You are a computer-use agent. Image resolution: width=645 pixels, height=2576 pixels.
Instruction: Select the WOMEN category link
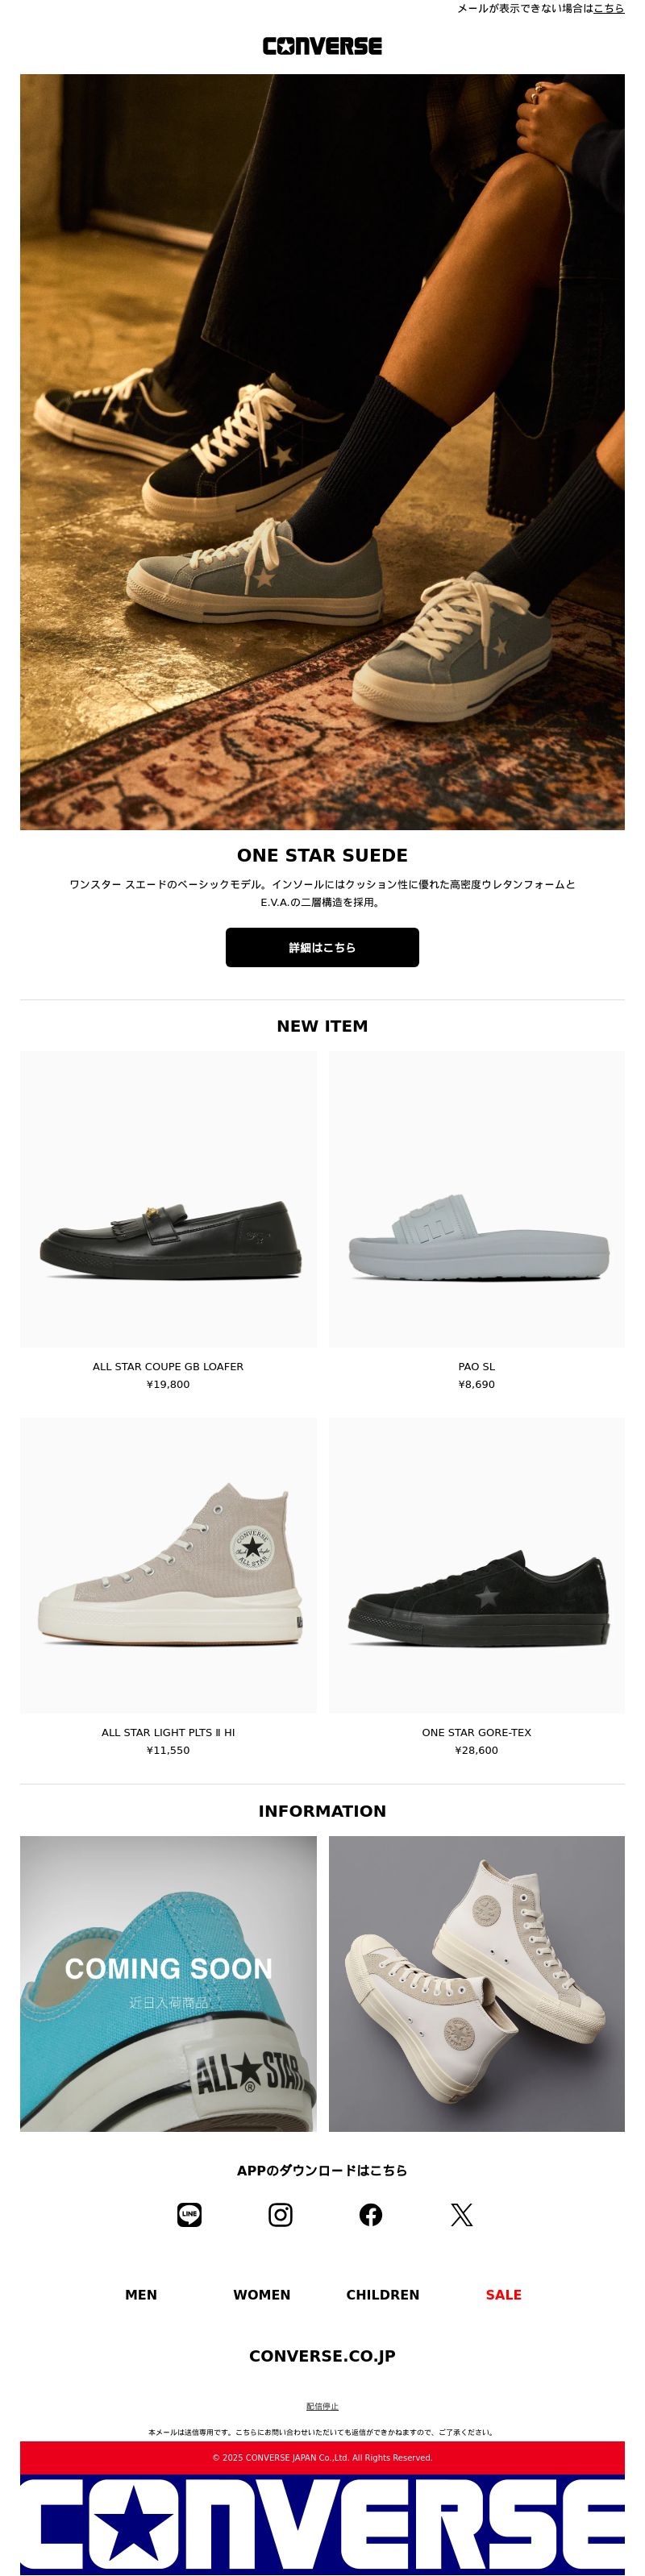pyautogui.click(x=262, y=2295)
